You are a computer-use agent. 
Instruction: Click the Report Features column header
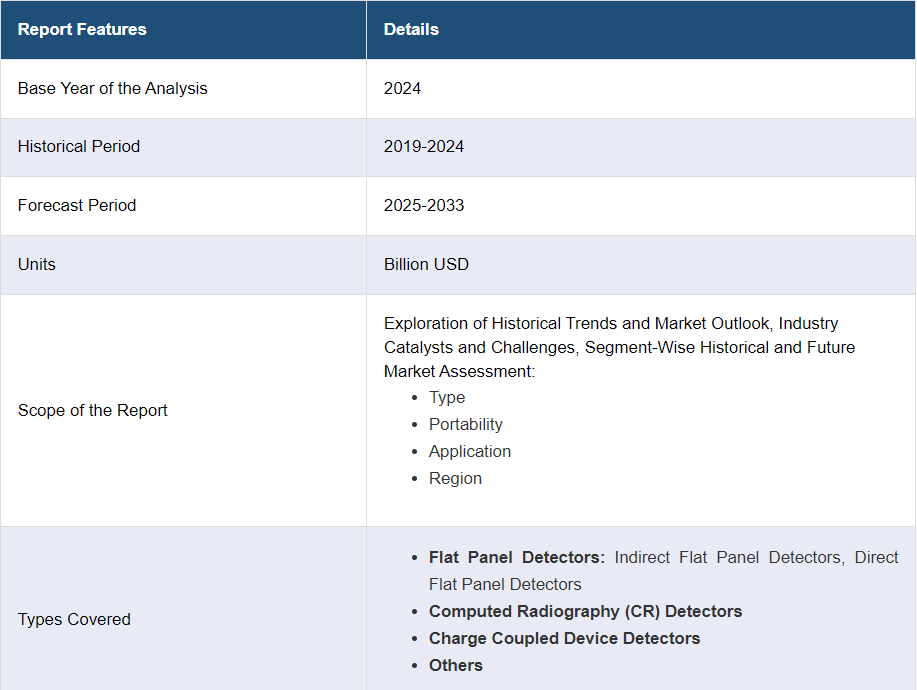[x=82, y=30]
